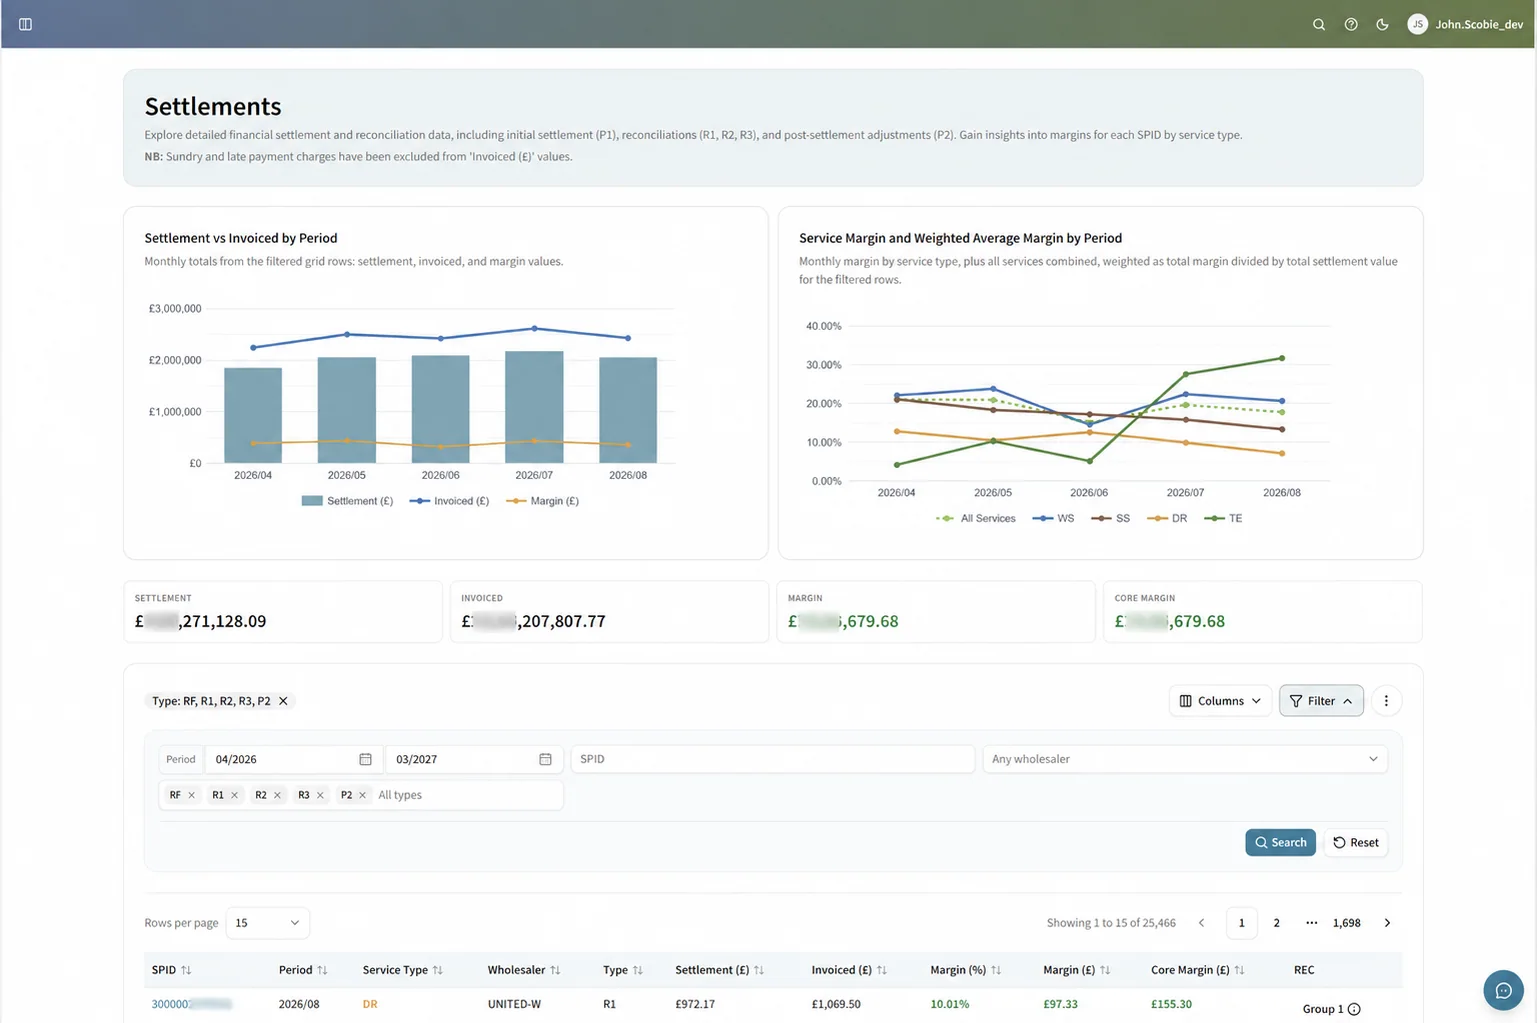This screenshot has width=1537, height=1023.
Task: Remove the Type filter chip
Action: tap(283, 701)
